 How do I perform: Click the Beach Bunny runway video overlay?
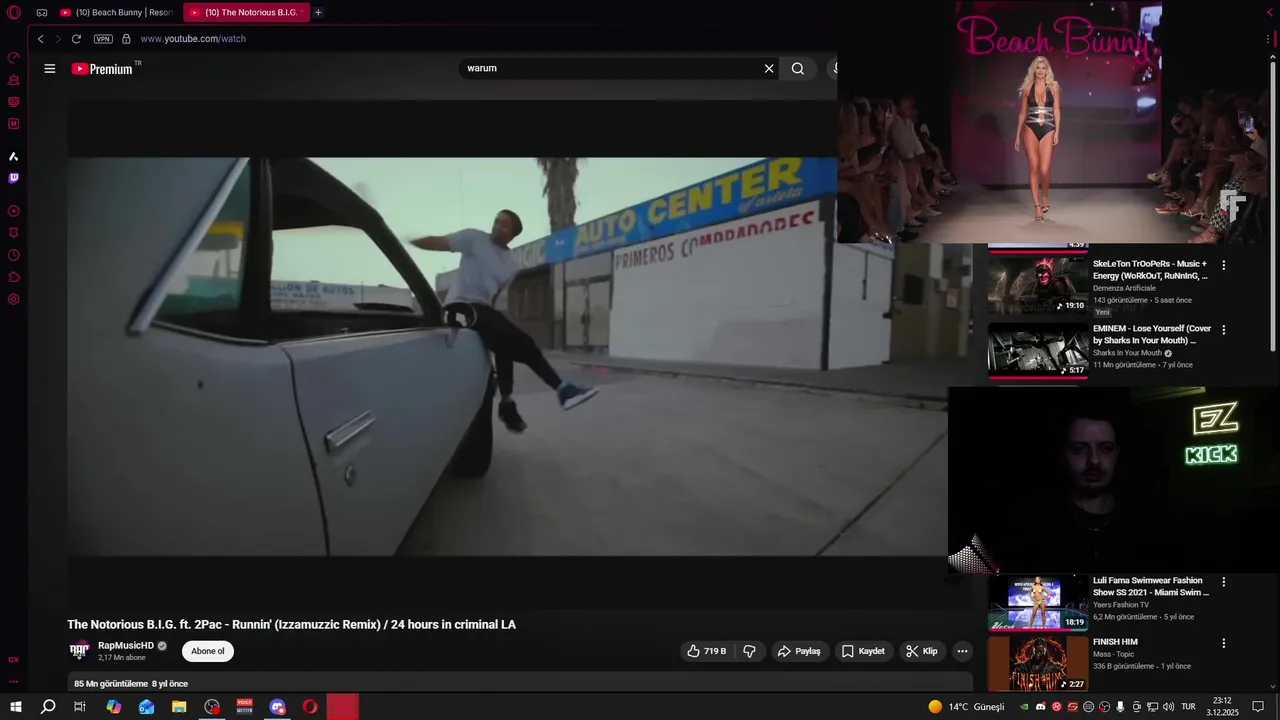(1058, 122)
